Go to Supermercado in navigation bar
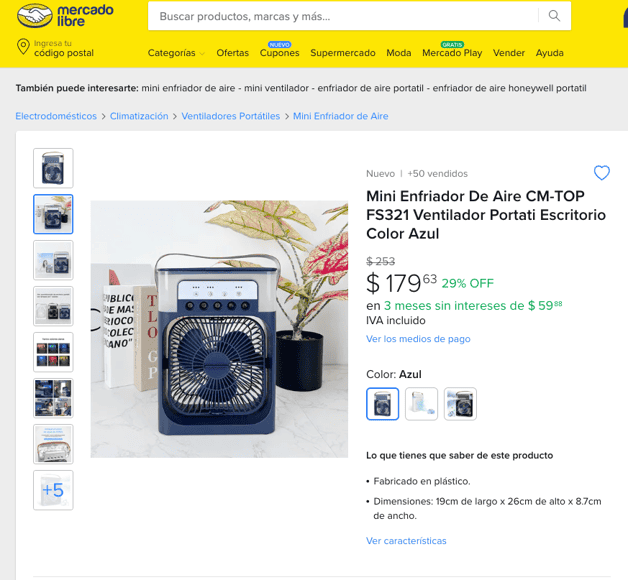This screenshot has width=628, height=580. (x=343, y=53)
